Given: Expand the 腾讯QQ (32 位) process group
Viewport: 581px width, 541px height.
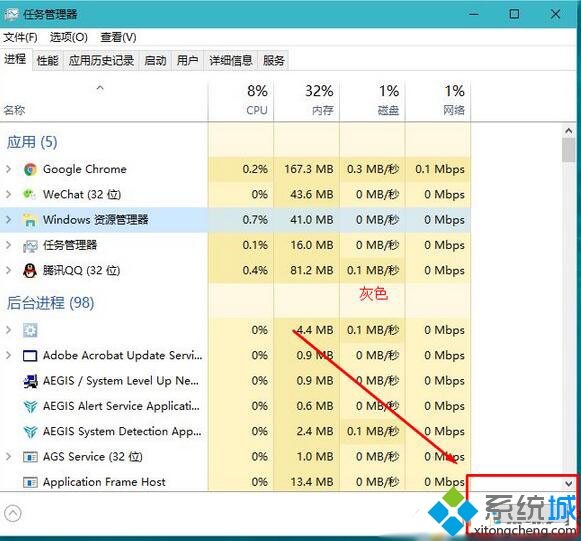Looking at the screenshot, I should tap(9, 270).
